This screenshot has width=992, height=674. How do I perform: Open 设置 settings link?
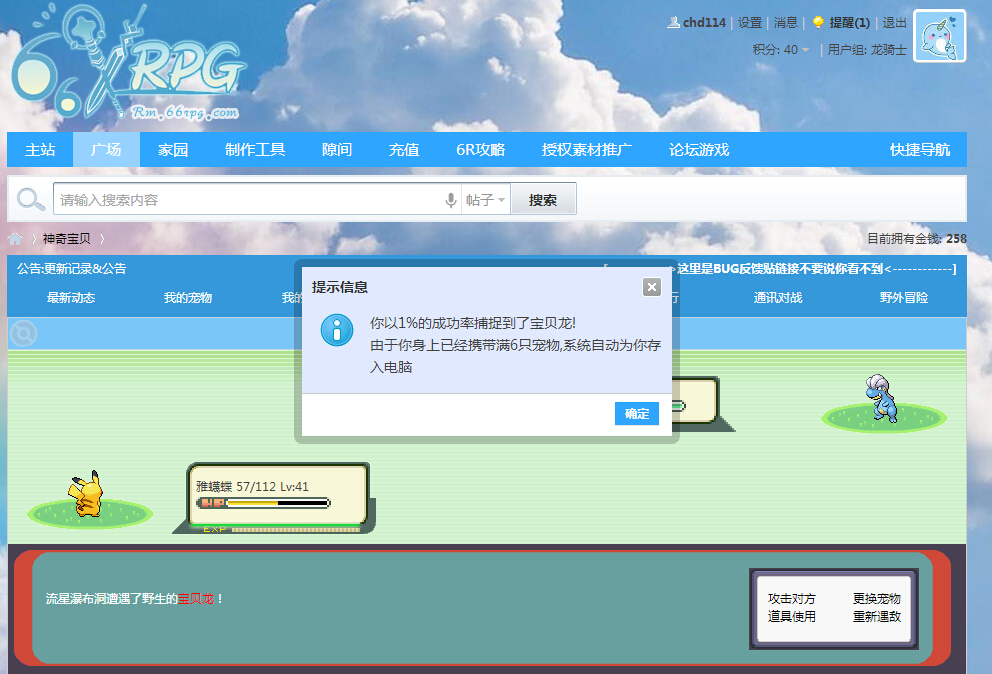pos(750,23)
